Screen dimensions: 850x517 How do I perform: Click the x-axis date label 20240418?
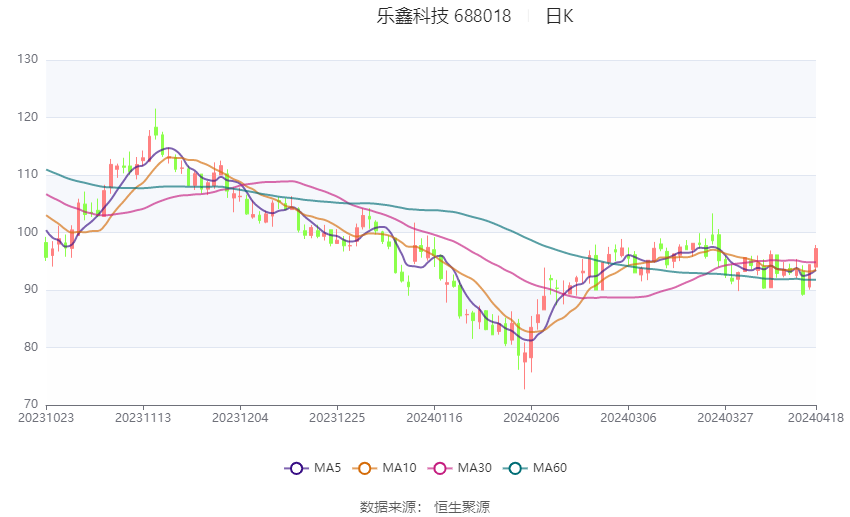point(816,418)
